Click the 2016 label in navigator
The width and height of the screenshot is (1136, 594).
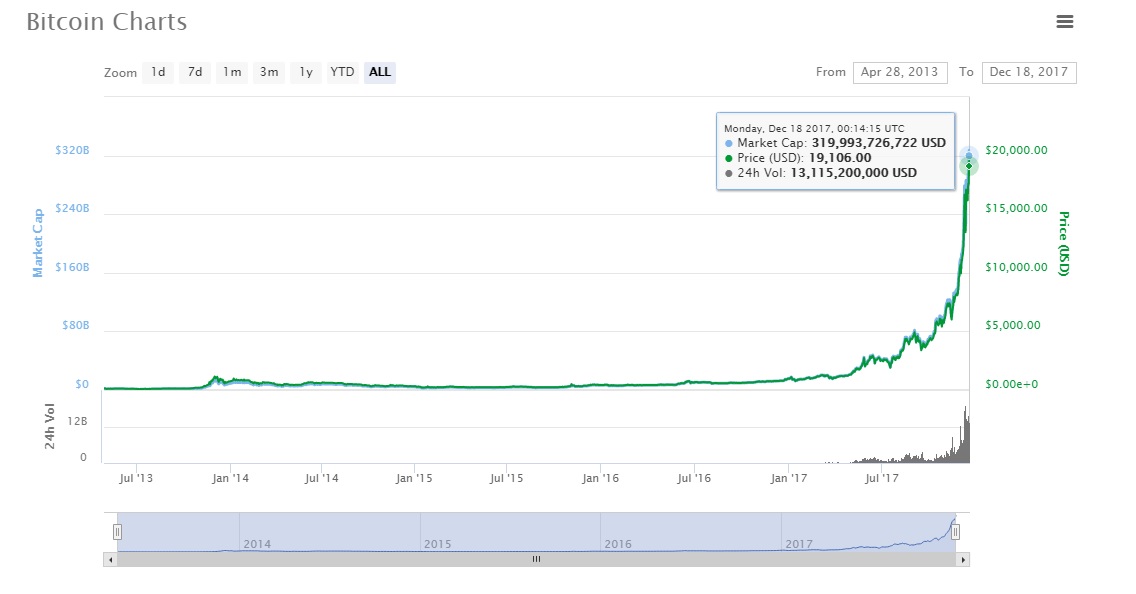618,544
